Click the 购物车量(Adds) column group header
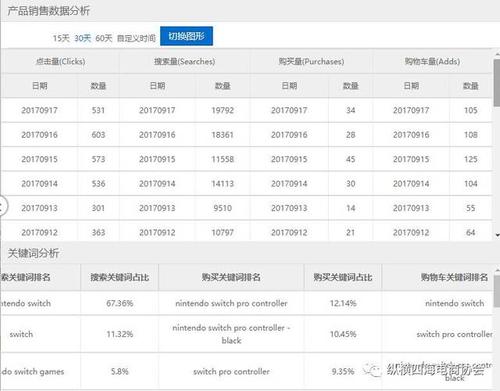Image resolution: width=500 pixels, height=391 pixels. coord(432,61)
